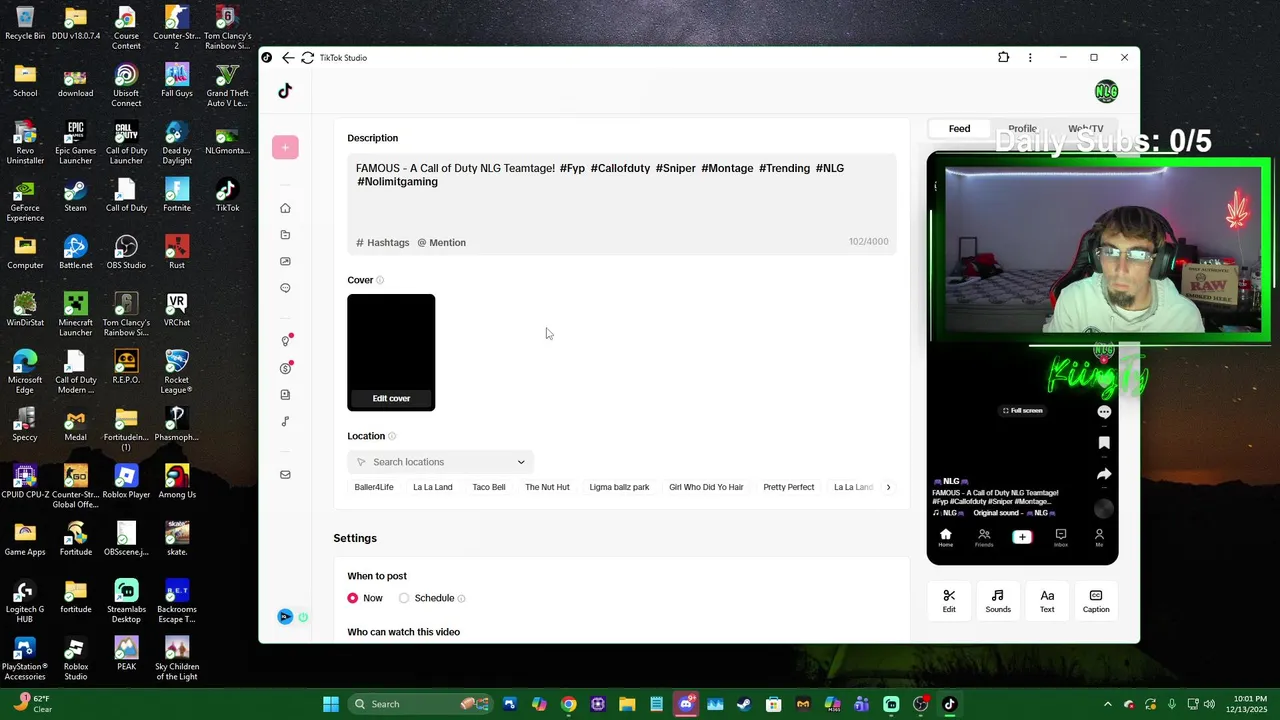Open the NLG account avatar menu
This screenshot has height=720, width=1280.
tap(1106, 92)
